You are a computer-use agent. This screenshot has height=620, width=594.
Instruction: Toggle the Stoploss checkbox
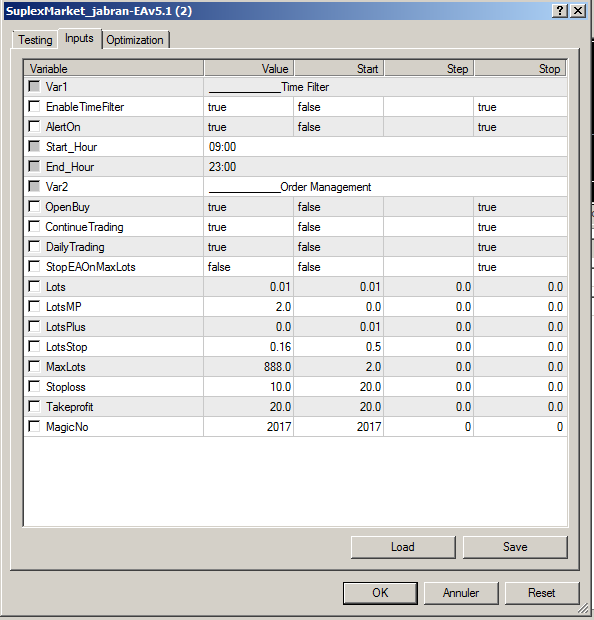coord(34,386)
